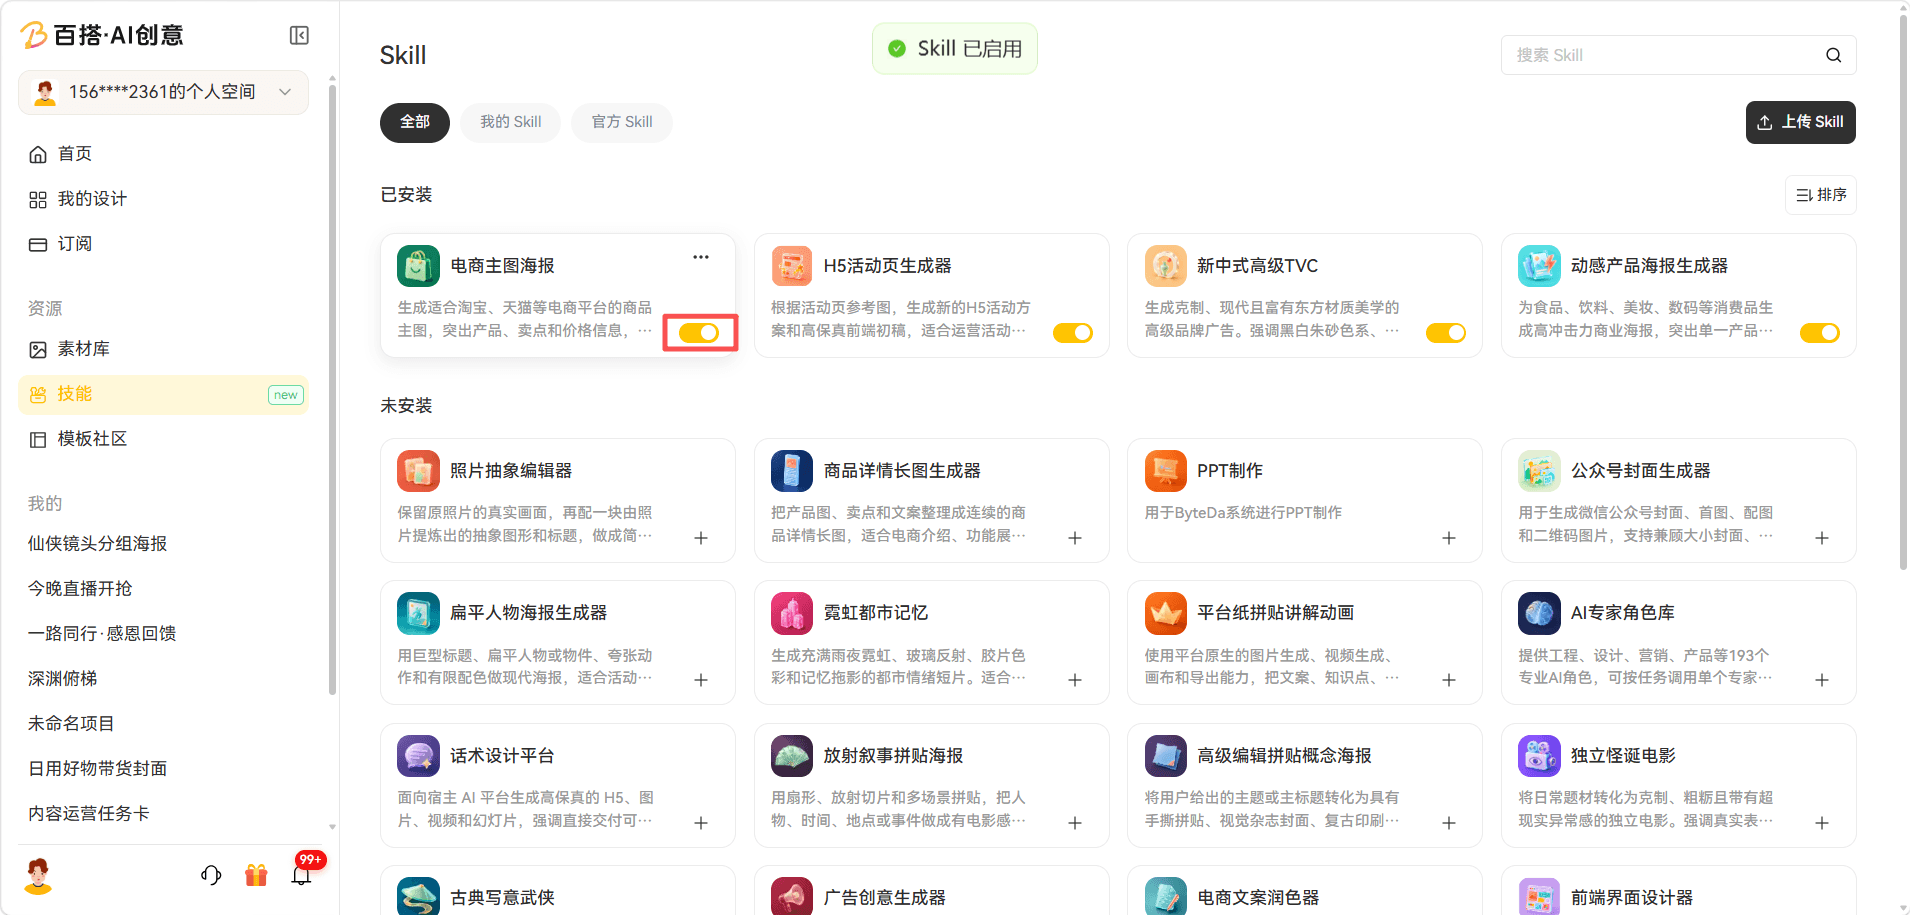Image resolution: width=1910 pixels, height=915 pixels.
Task: Open 订阅 in the sidebar
Action: [163, 244]
